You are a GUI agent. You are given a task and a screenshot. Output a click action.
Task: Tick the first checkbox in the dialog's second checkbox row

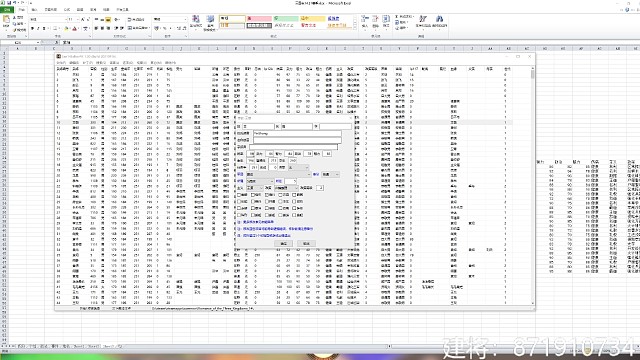(x=239, y=202)
